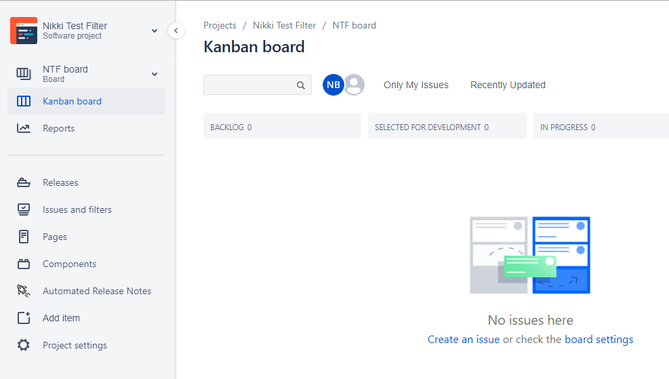Open Reports from the chart icon
Screen dimensions: 669x379
[x=23, y=128]
